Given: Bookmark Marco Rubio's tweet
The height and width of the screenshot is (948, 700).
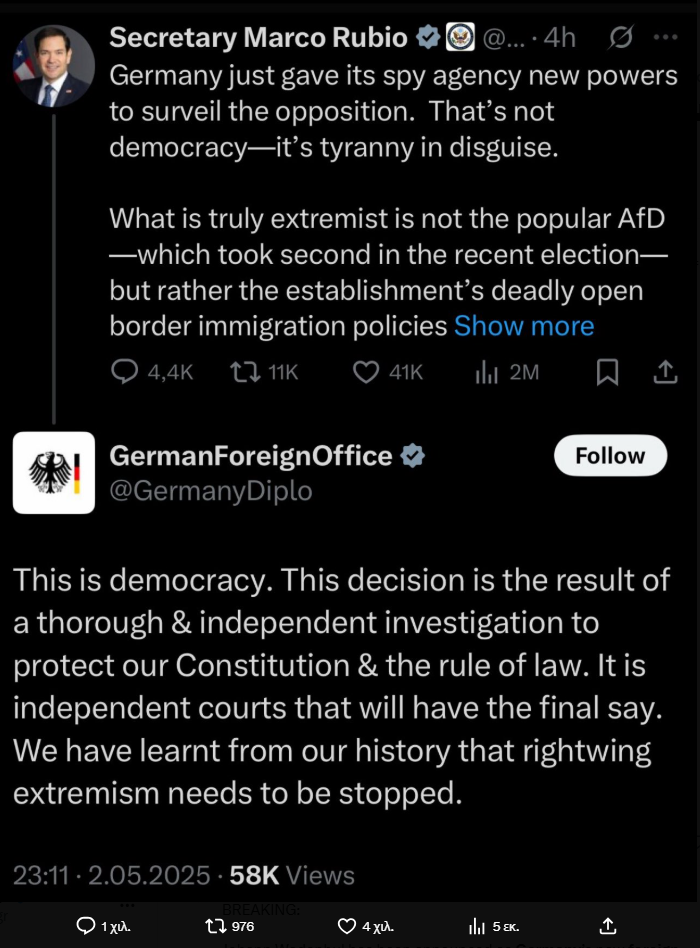Looking at the screenshot, I should pyautogui.click(x=607, y=372).
